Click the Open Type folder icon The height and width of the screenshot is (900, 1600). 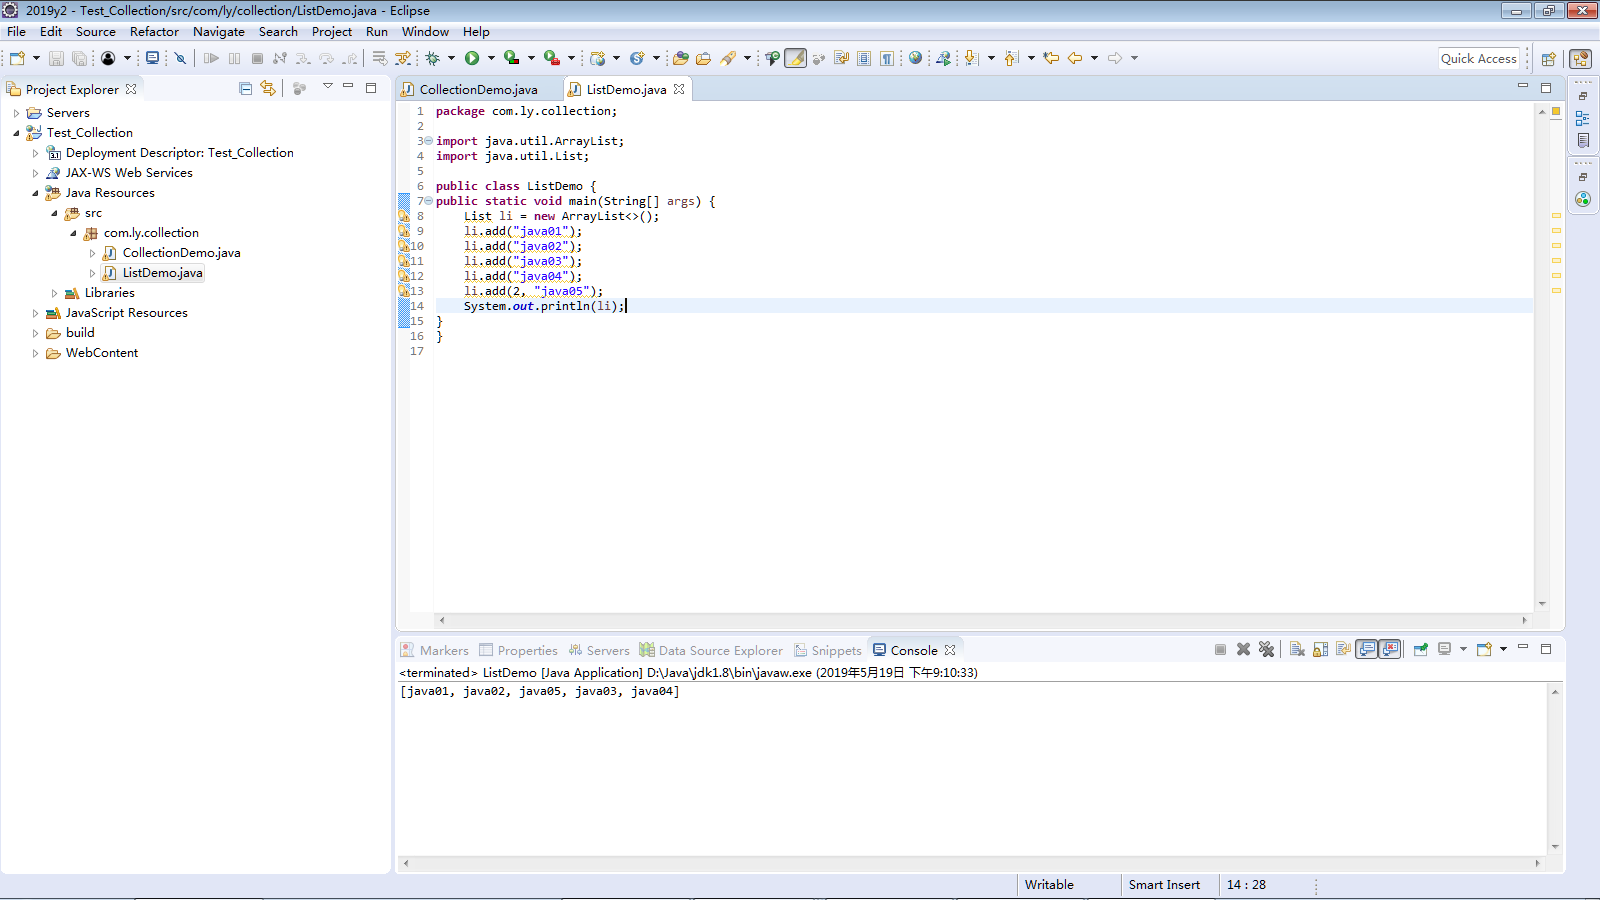pyautogui.click(x=680, y=58)
